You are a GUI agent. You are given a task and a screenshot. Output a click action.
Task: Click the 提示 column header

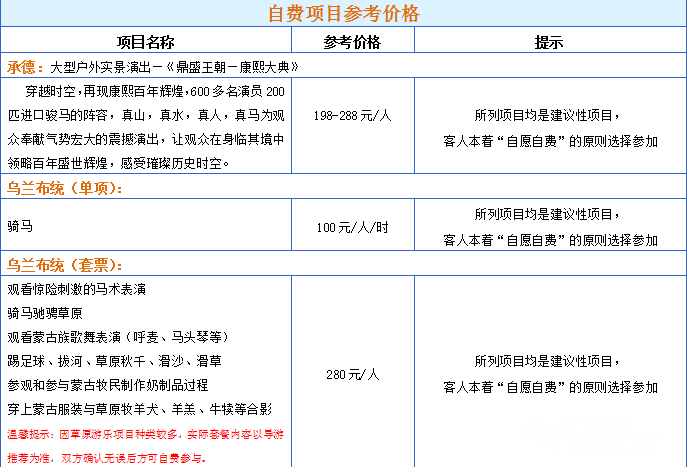549,41
